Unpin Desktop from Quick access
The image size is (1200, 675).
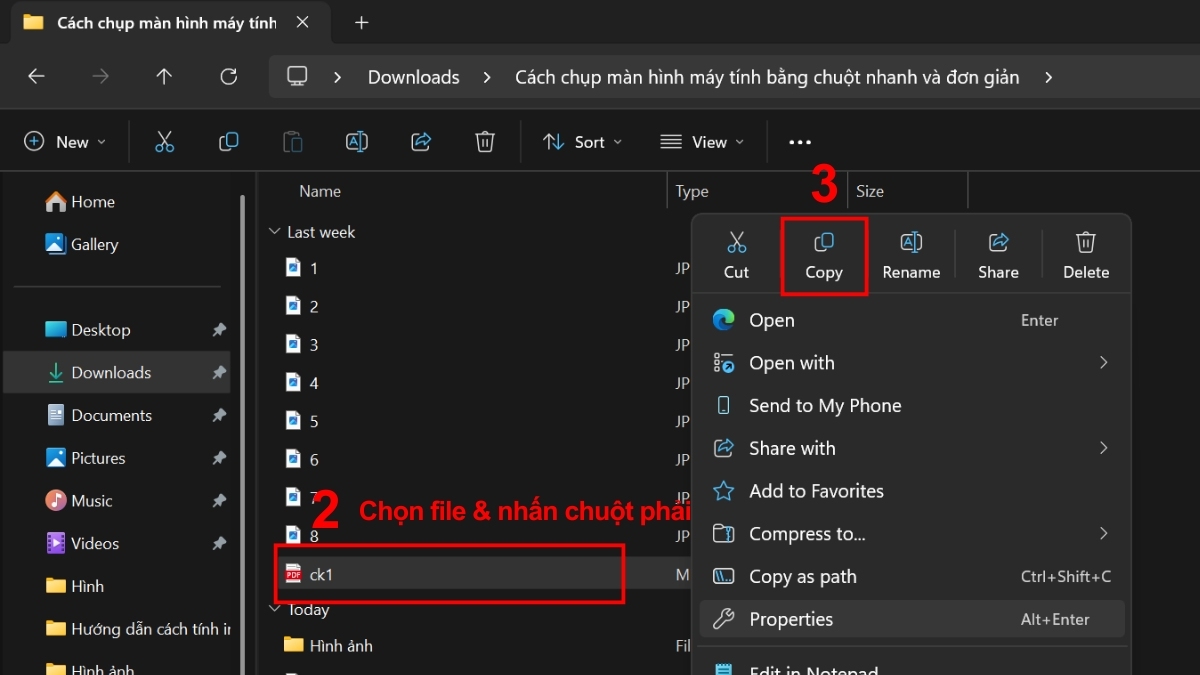219,330
